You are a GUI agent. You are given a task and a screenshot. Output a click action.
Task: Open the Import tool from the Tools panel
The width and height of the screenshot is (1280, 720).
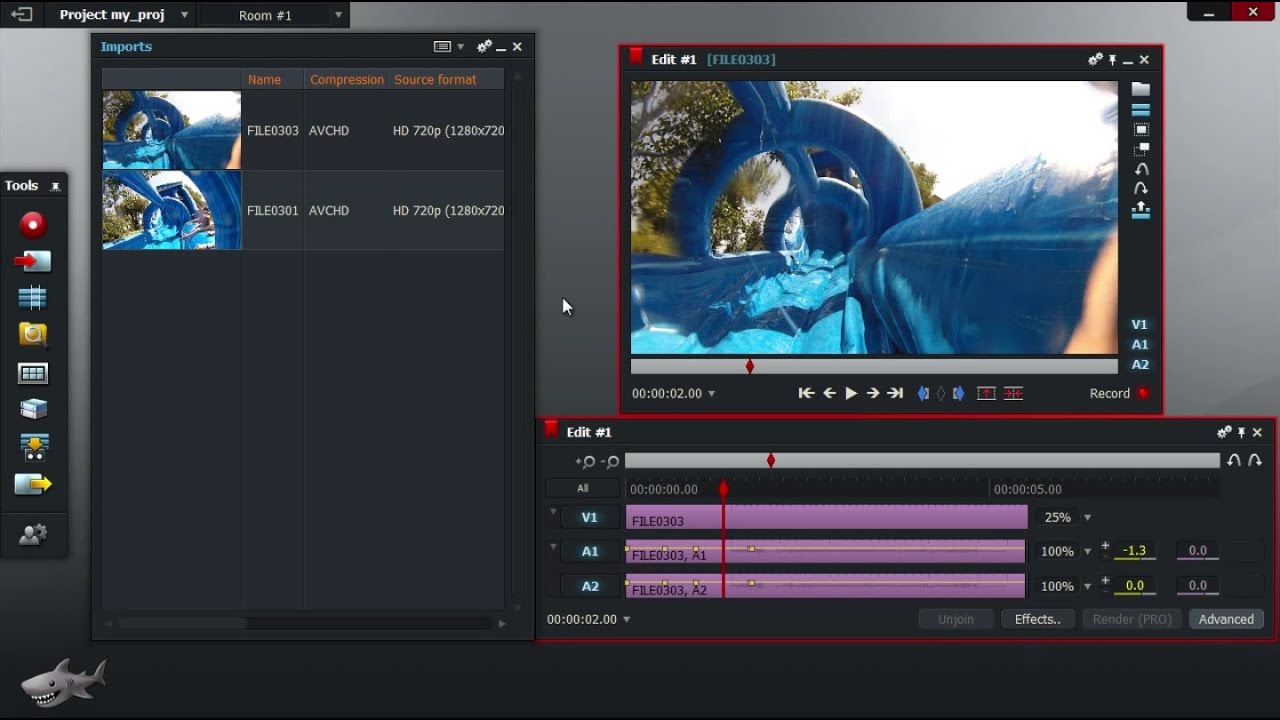(x=32, y=261)
